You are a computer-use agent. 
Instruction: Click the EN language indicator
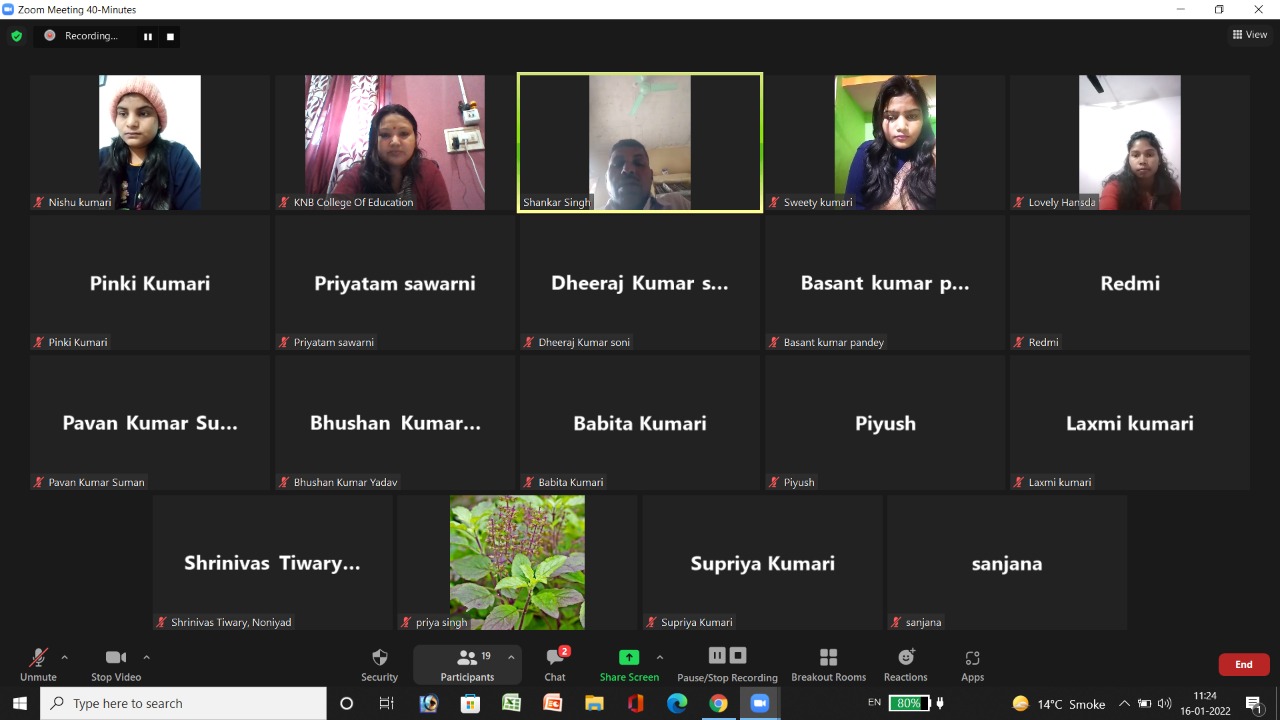coord(874,703)
